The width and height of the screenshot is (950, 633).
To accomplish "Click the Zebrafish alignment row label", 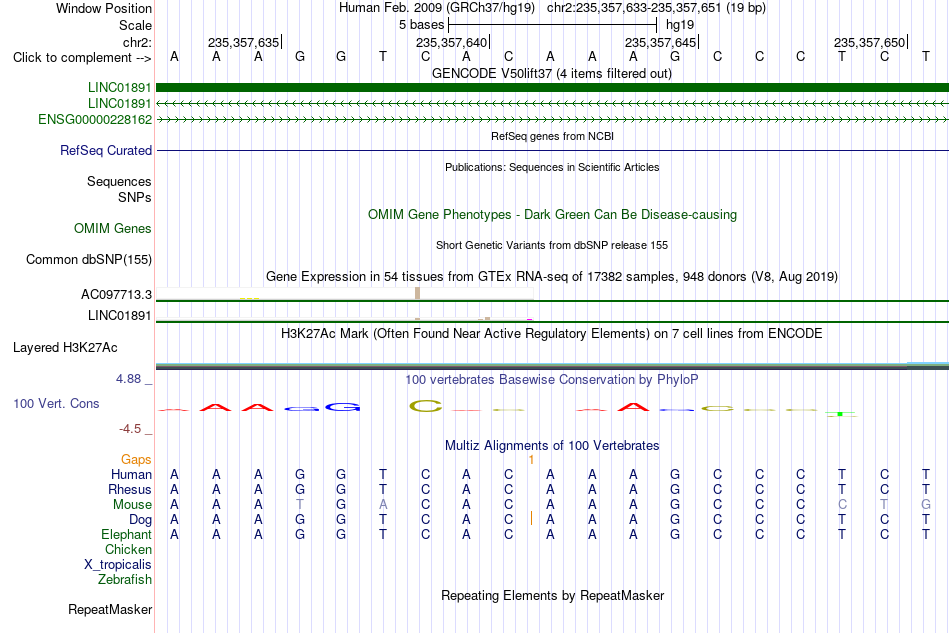I will 125,580.
